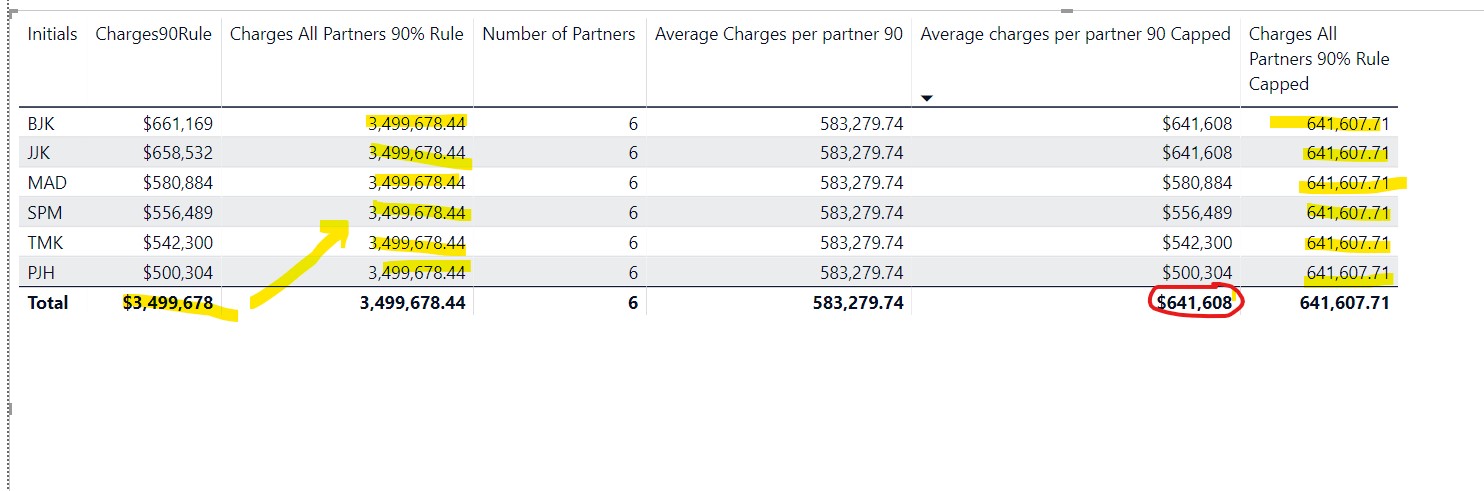Screen dimensions: 1484x491
Task: Select the MAD initials cell
Action: 45,183
